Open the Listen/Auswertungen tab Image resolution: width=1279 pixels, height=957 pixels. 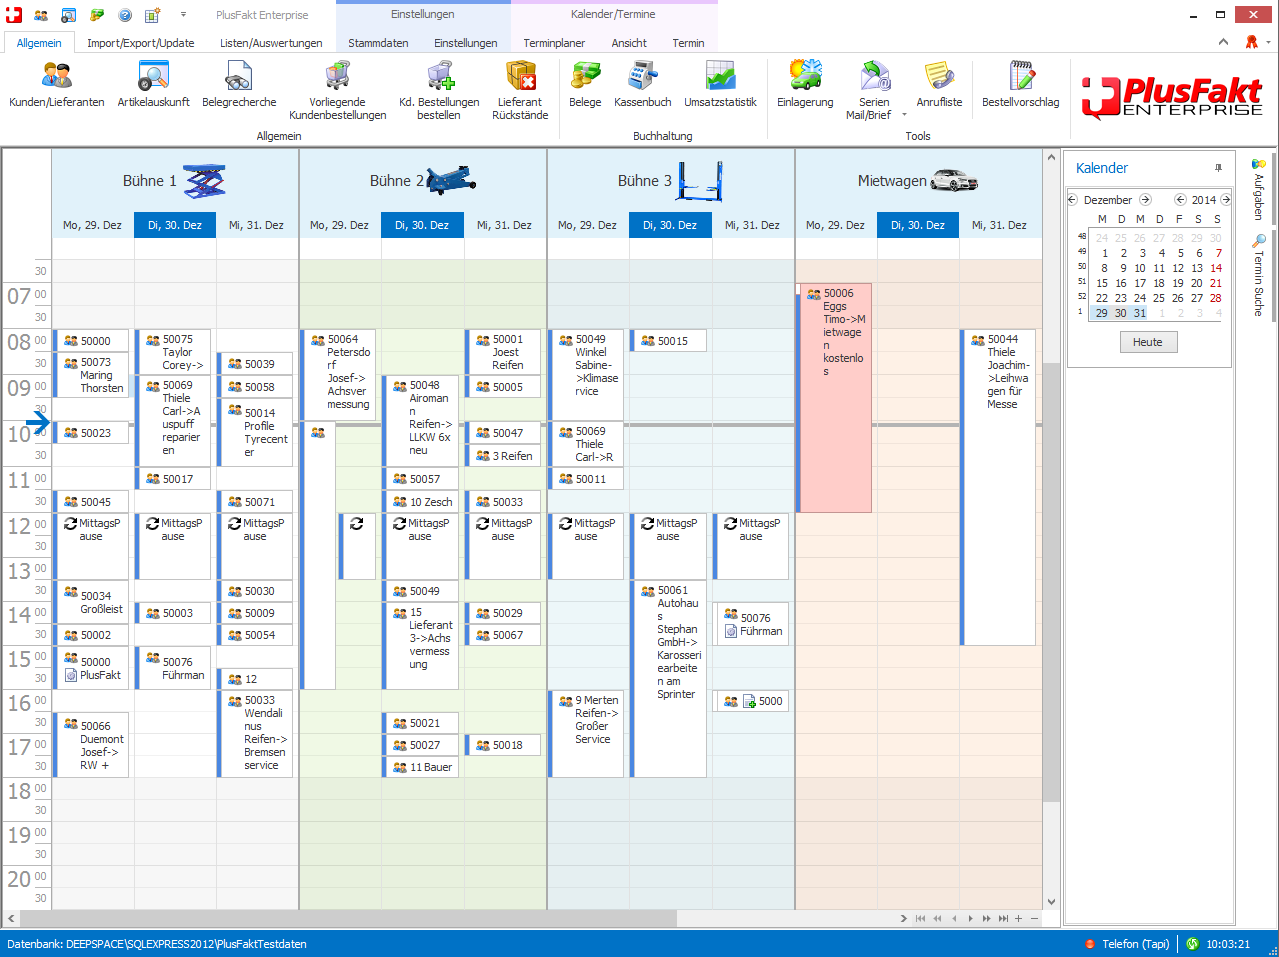point(271,43)
